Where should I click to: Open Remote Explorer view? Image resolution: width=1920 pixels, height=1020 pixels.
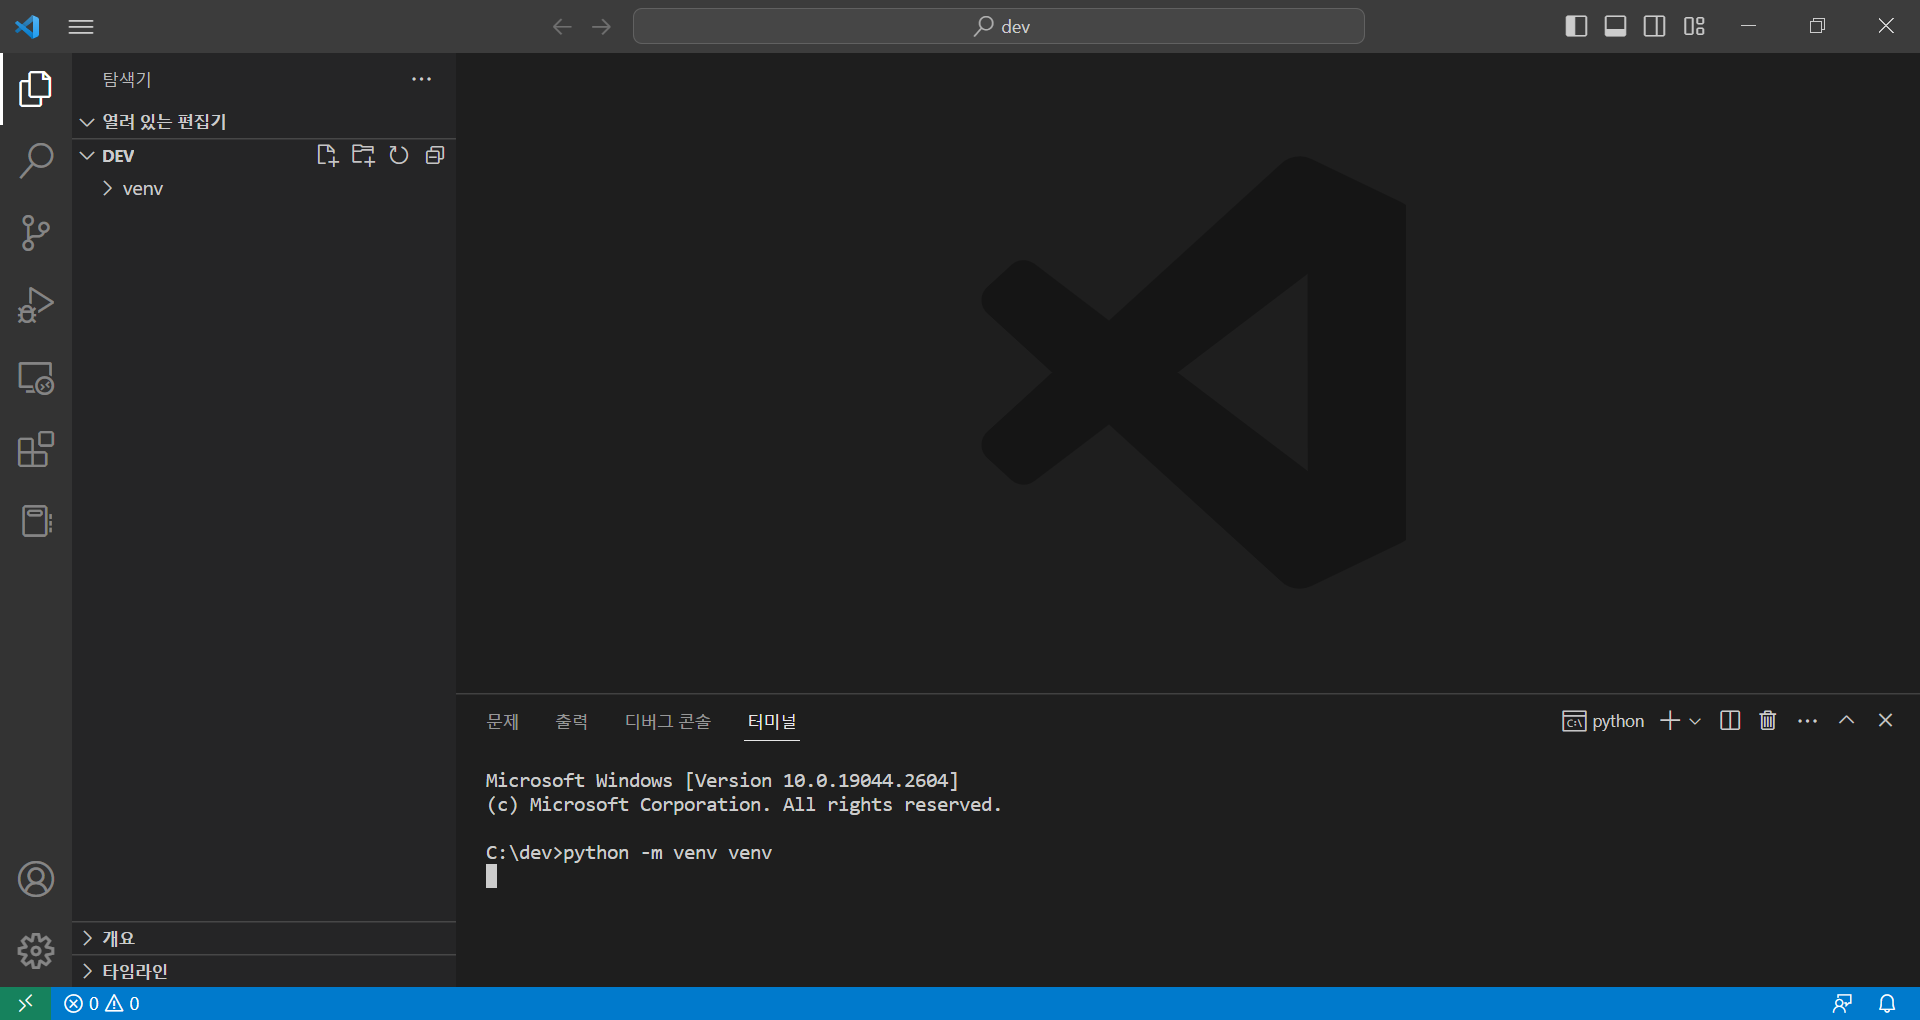(x=36, y=378)
